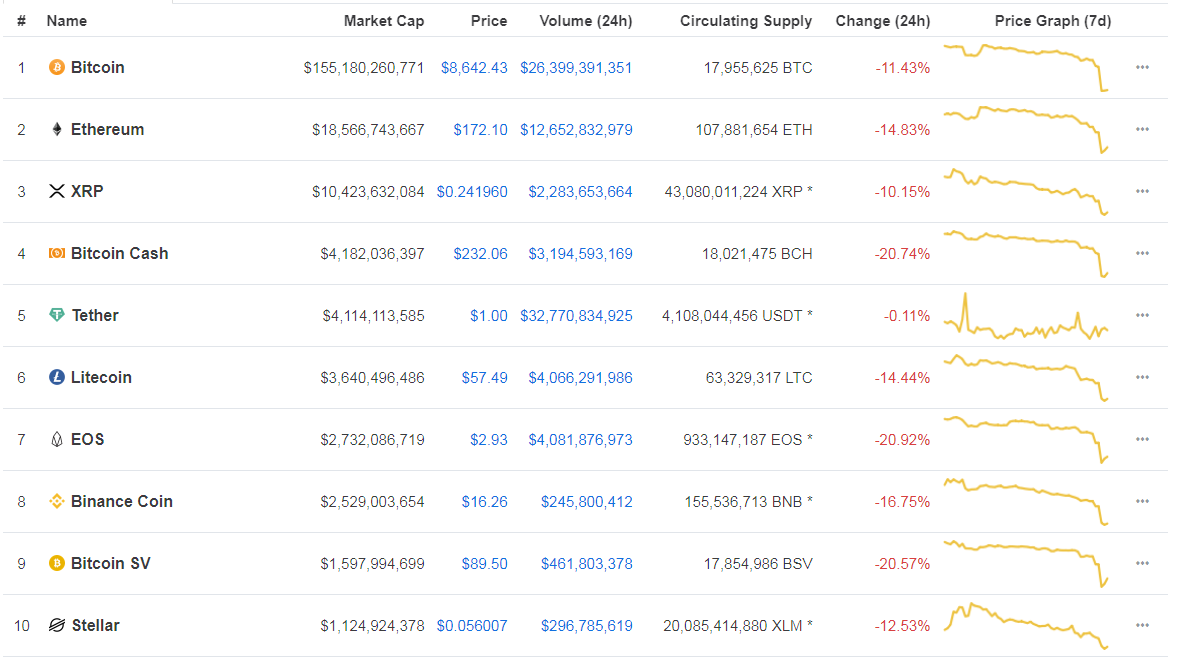
Task: Click Bitcoin price $8,642.43
Action: [x=474, y=68]
